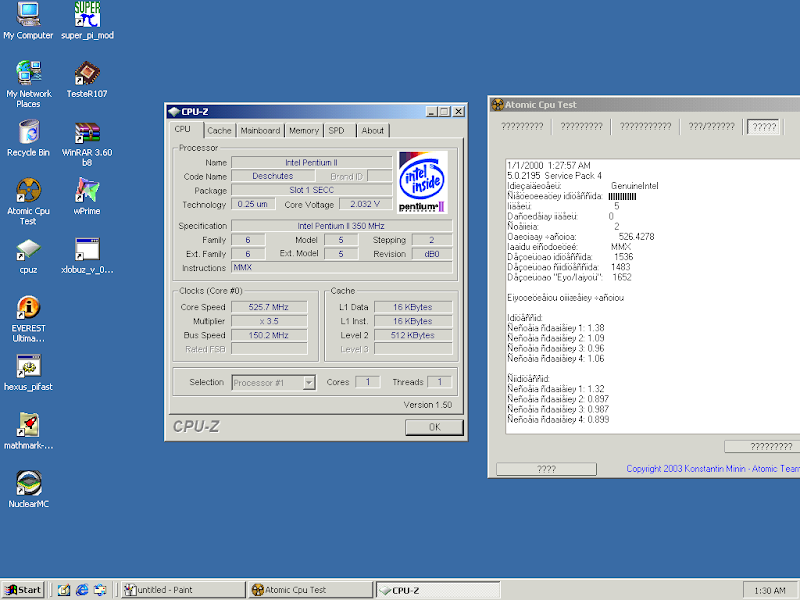Open the cpuz desktop shortcut
The width and height of the screenshot is (800, 600).
coord(28,249)
